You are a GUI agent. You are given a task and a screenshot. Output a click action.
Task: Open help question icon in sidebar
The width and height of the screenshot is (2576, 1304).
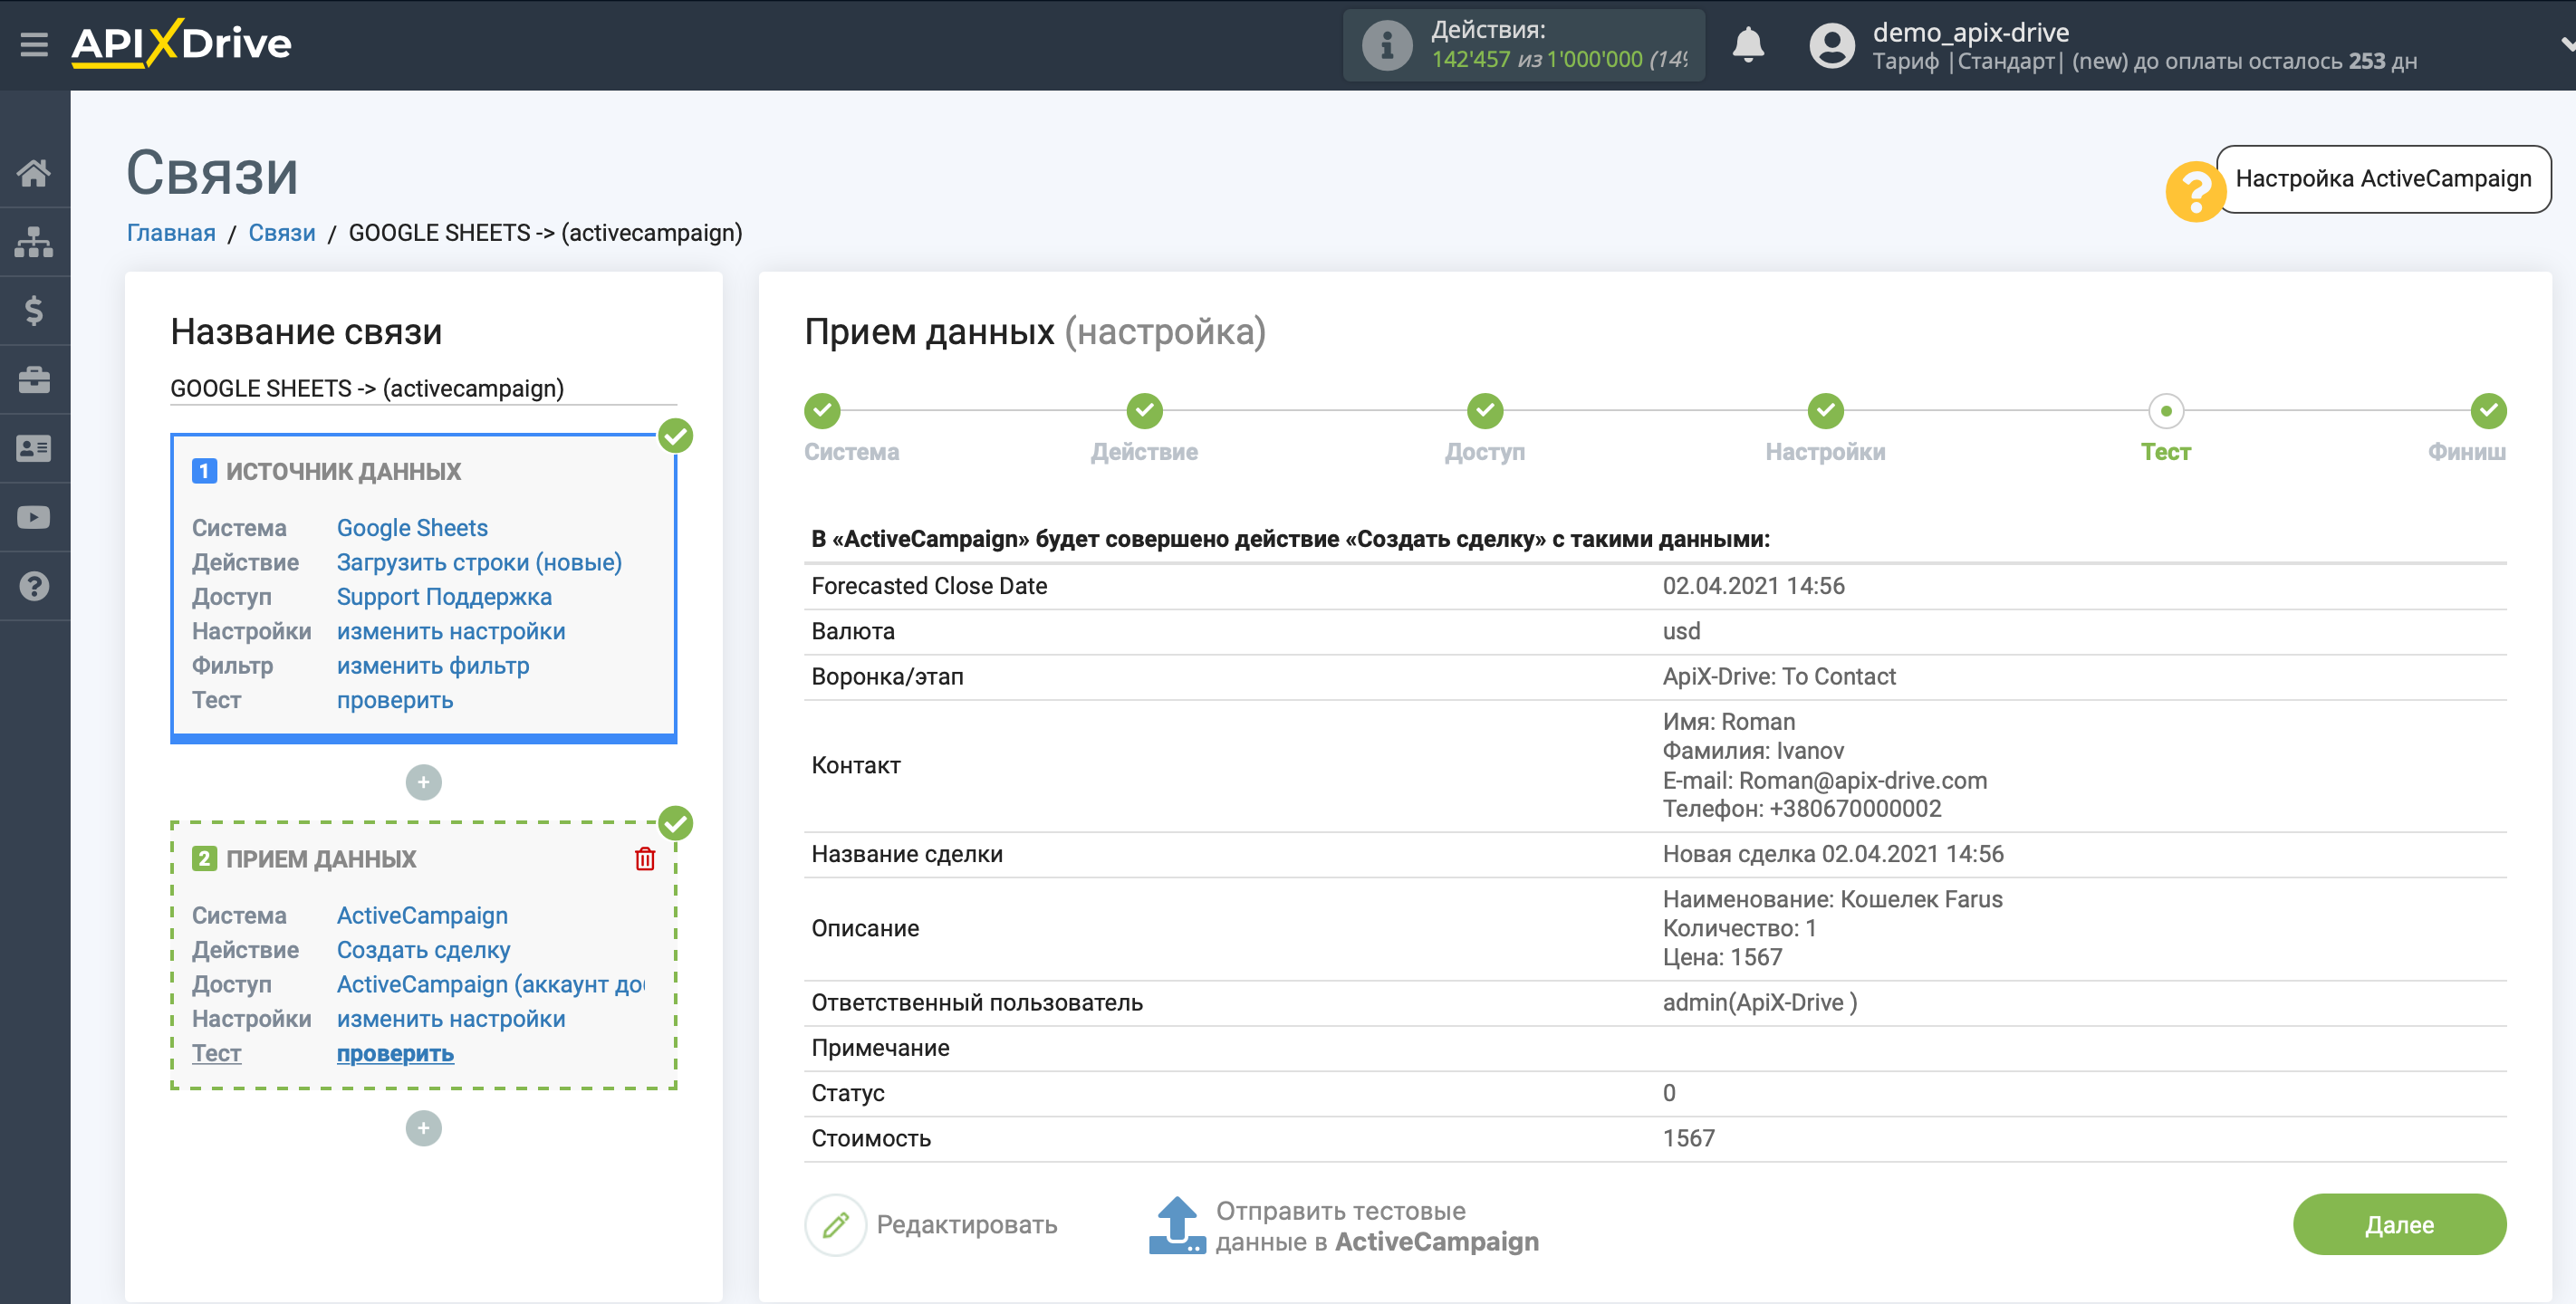(34, 587)
